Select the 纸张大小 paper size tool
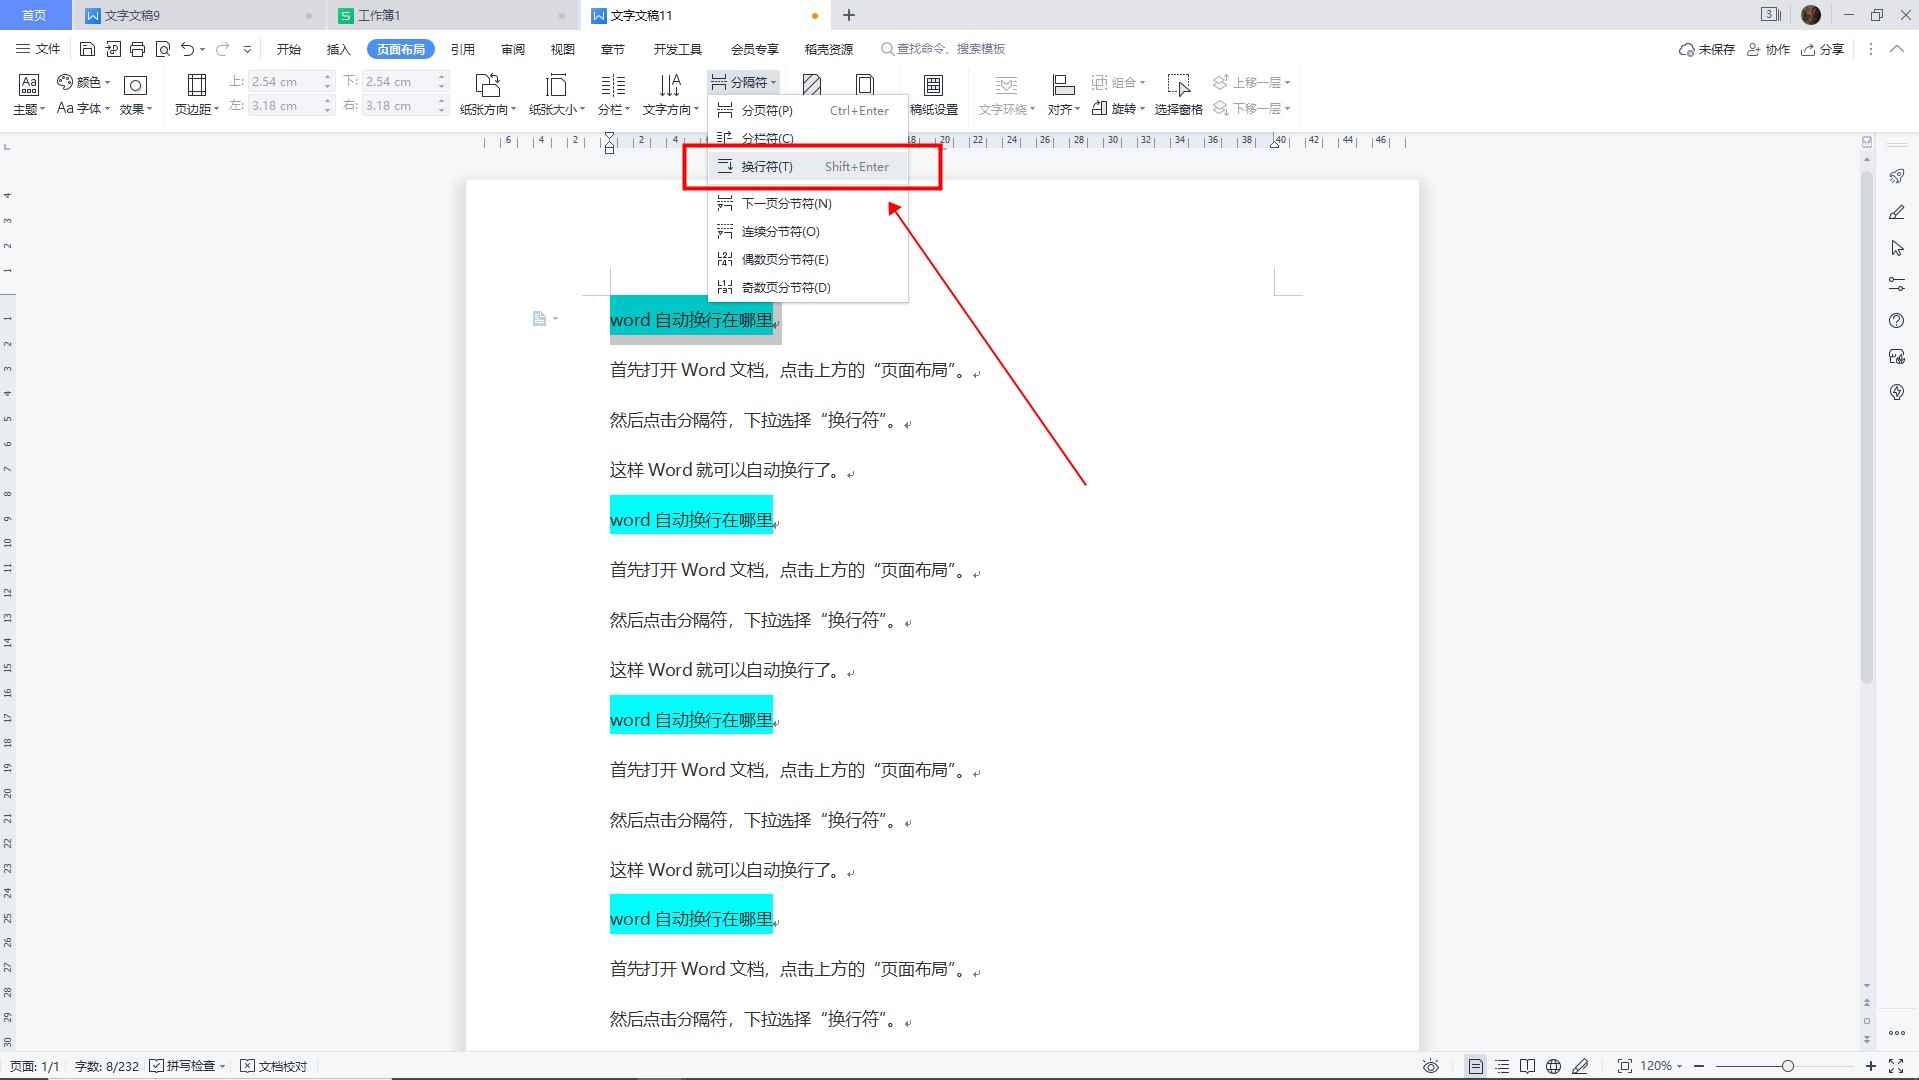The width and height of the screenshot is (1919, 1080). click(x=556, y=93)
